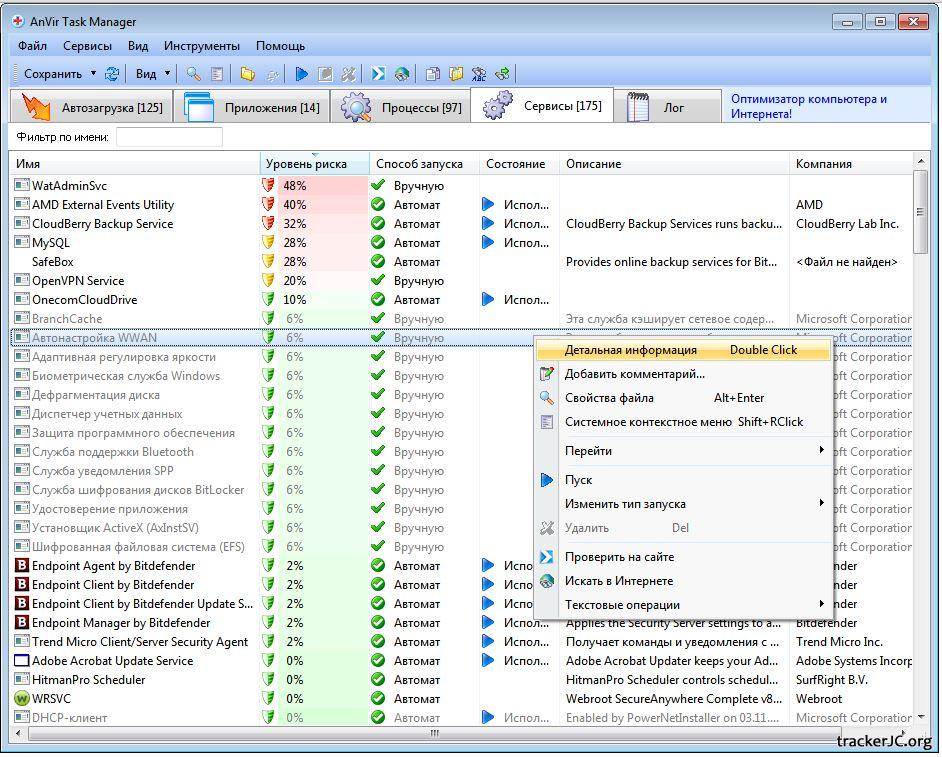Viewport: 942px width, 757px height.
Task: Click the check on site toolbar icon
Action: point(378,73)
